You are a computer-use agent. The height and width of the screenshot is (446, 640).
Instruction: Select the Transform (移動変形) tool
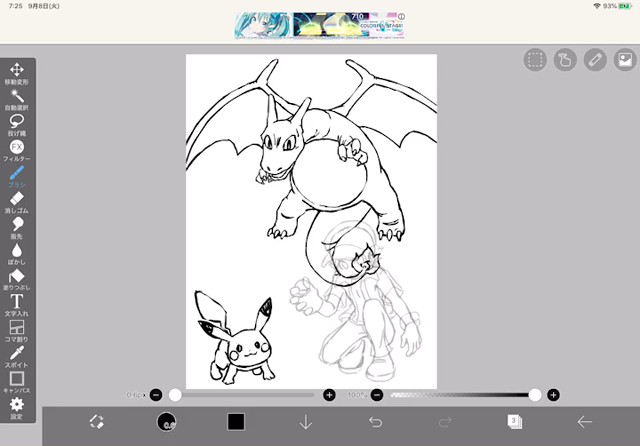[x=17, y=74]
